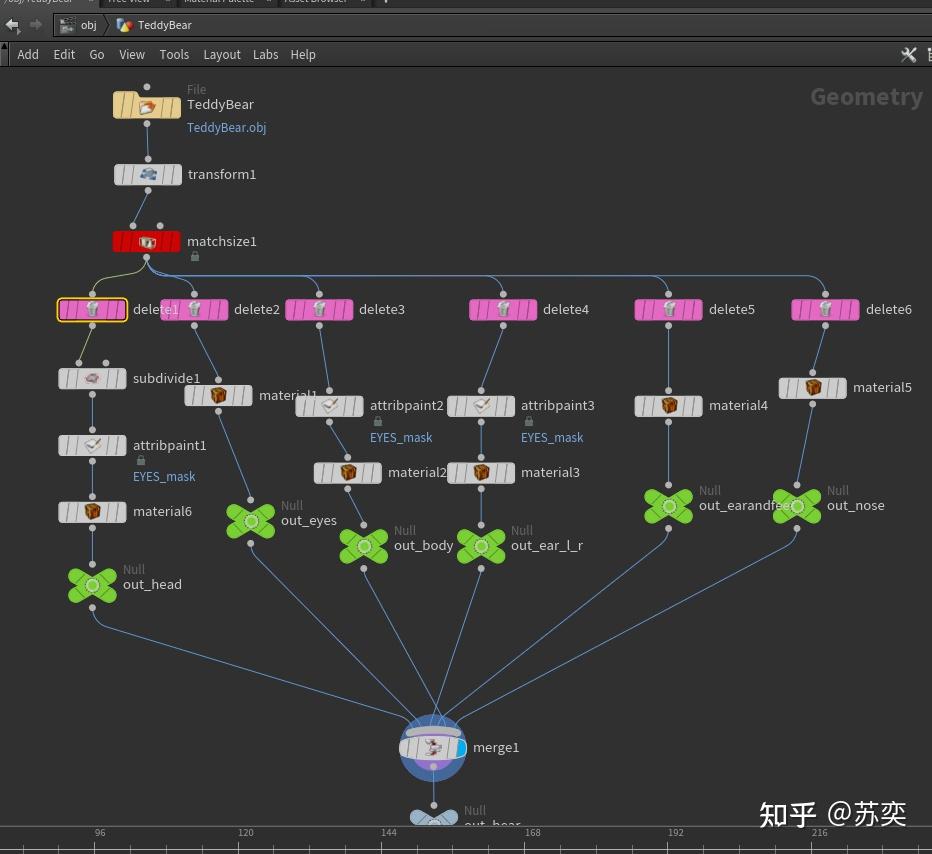The image size is (932, 854).
Task: Click the EYES_mask link under attribpaint2
Action: click(x=401, y=437)
